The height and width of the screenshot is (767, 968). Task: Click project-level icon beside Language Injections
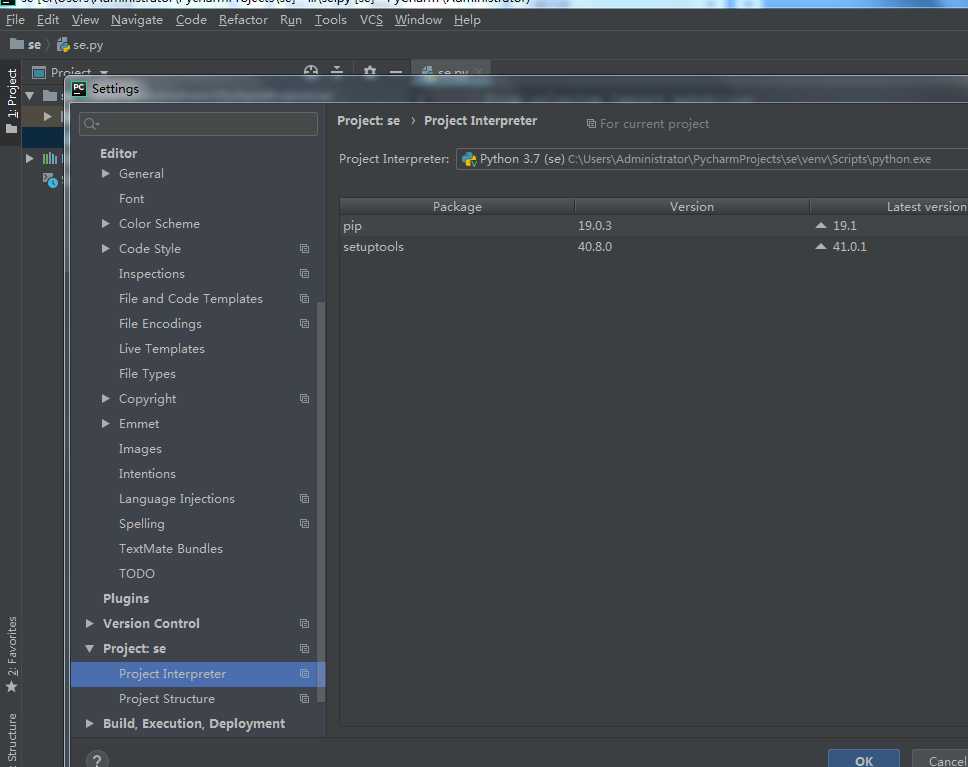pyautogui.click(x=304, y=498)
